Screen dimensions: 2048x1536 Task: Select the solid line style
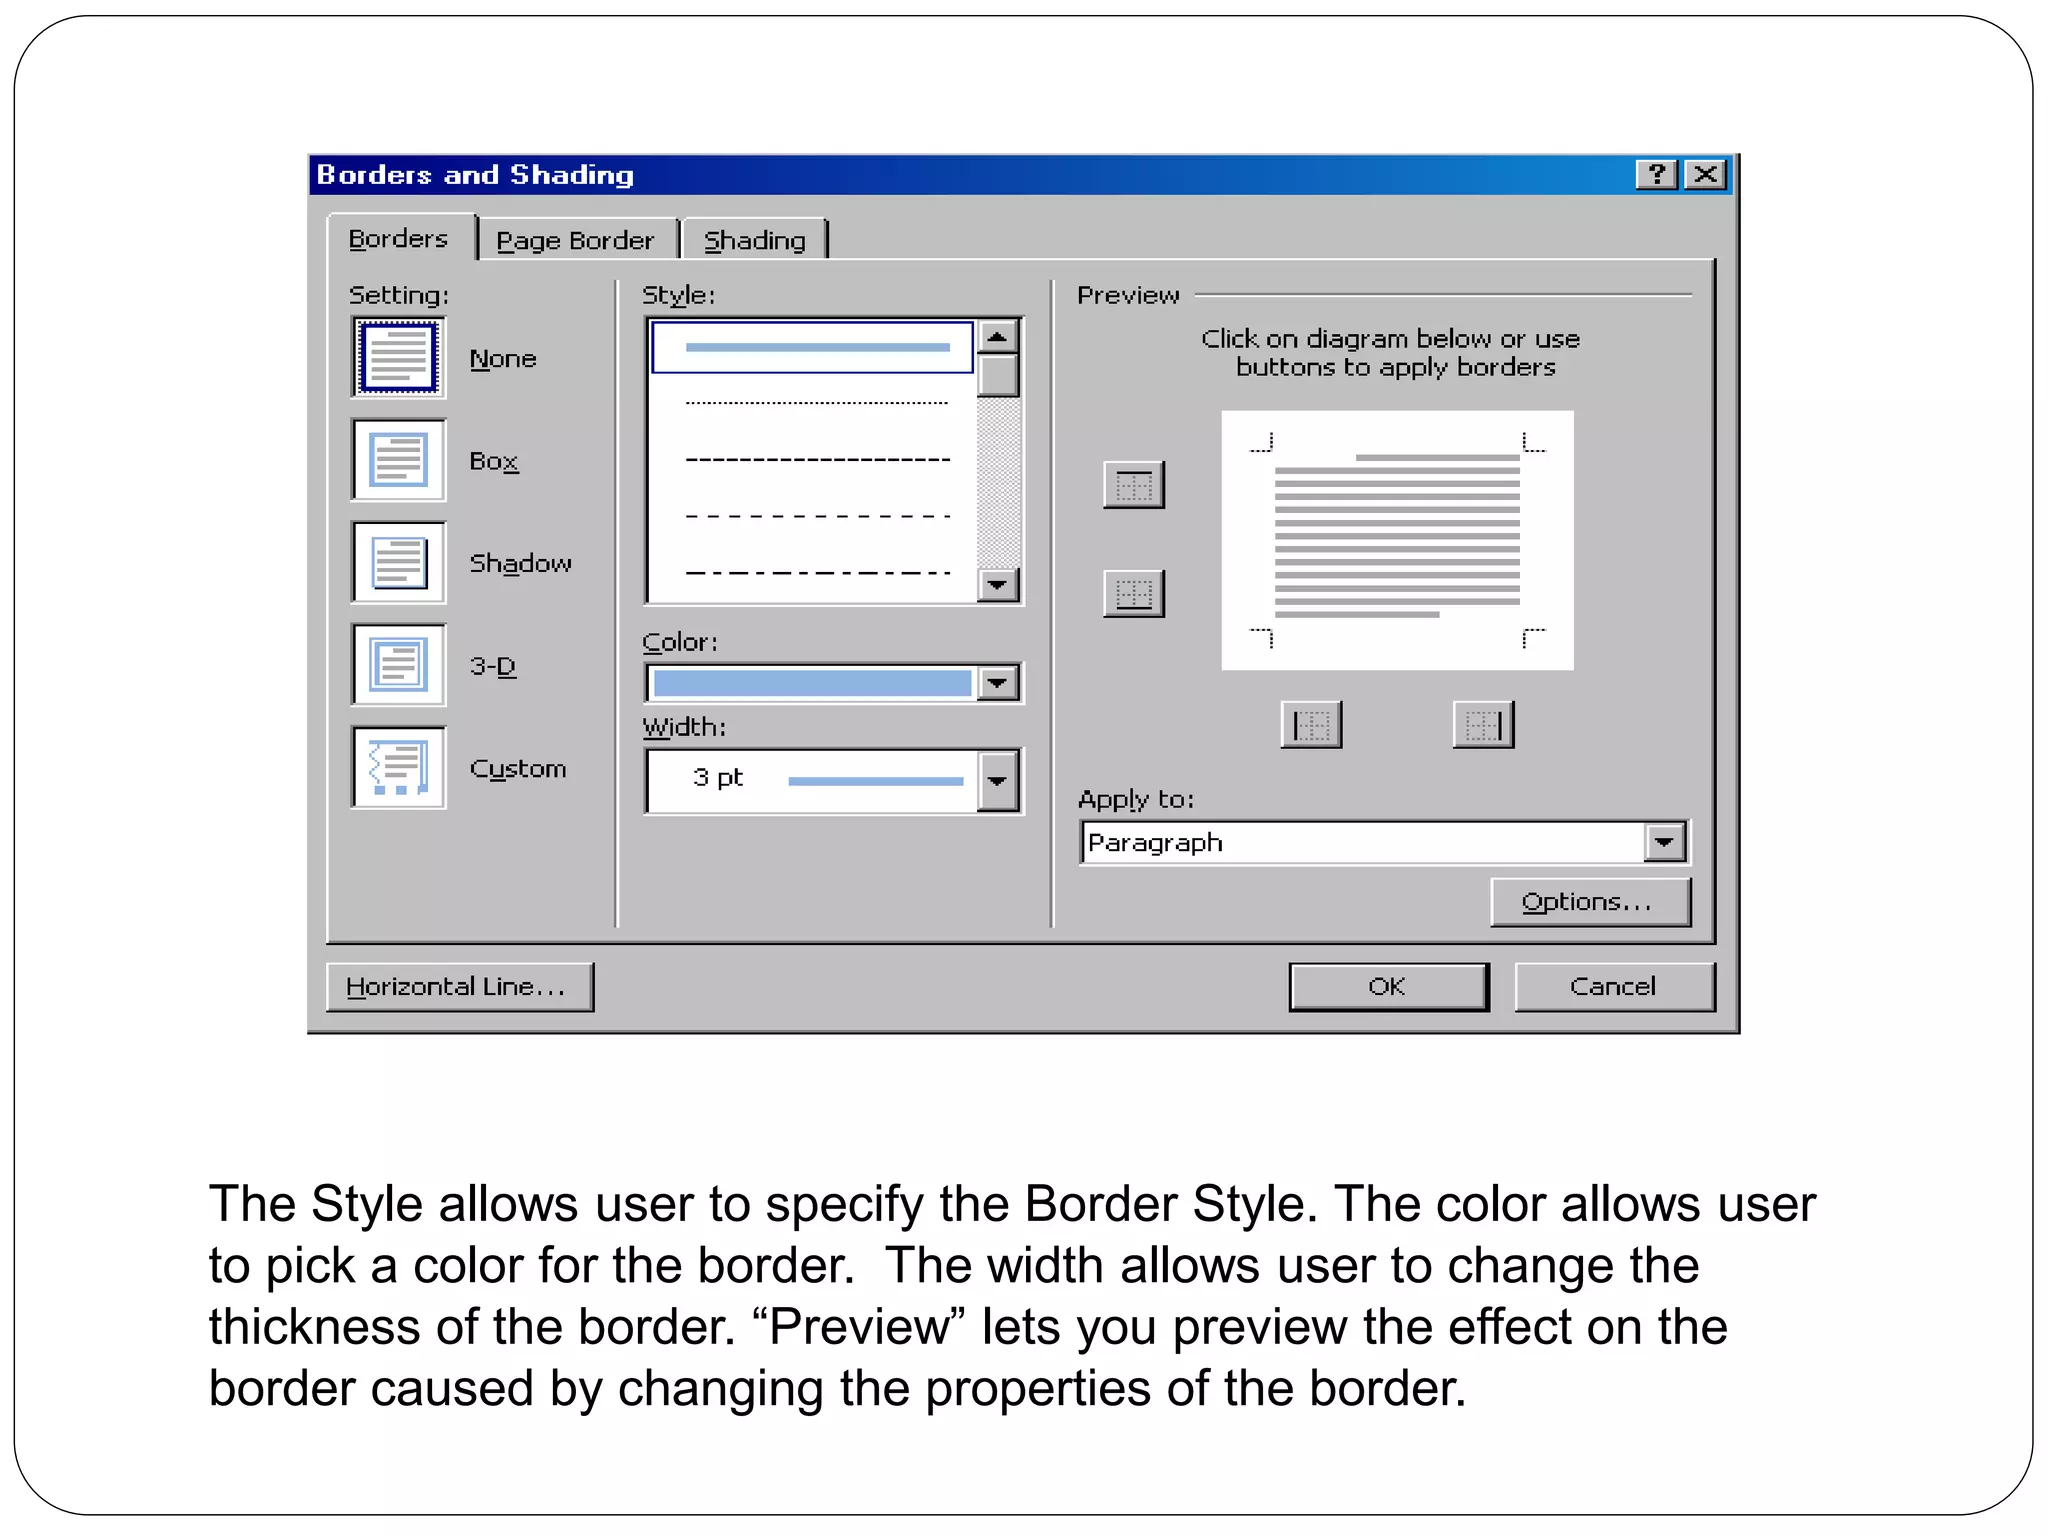(x=812, y=347)
